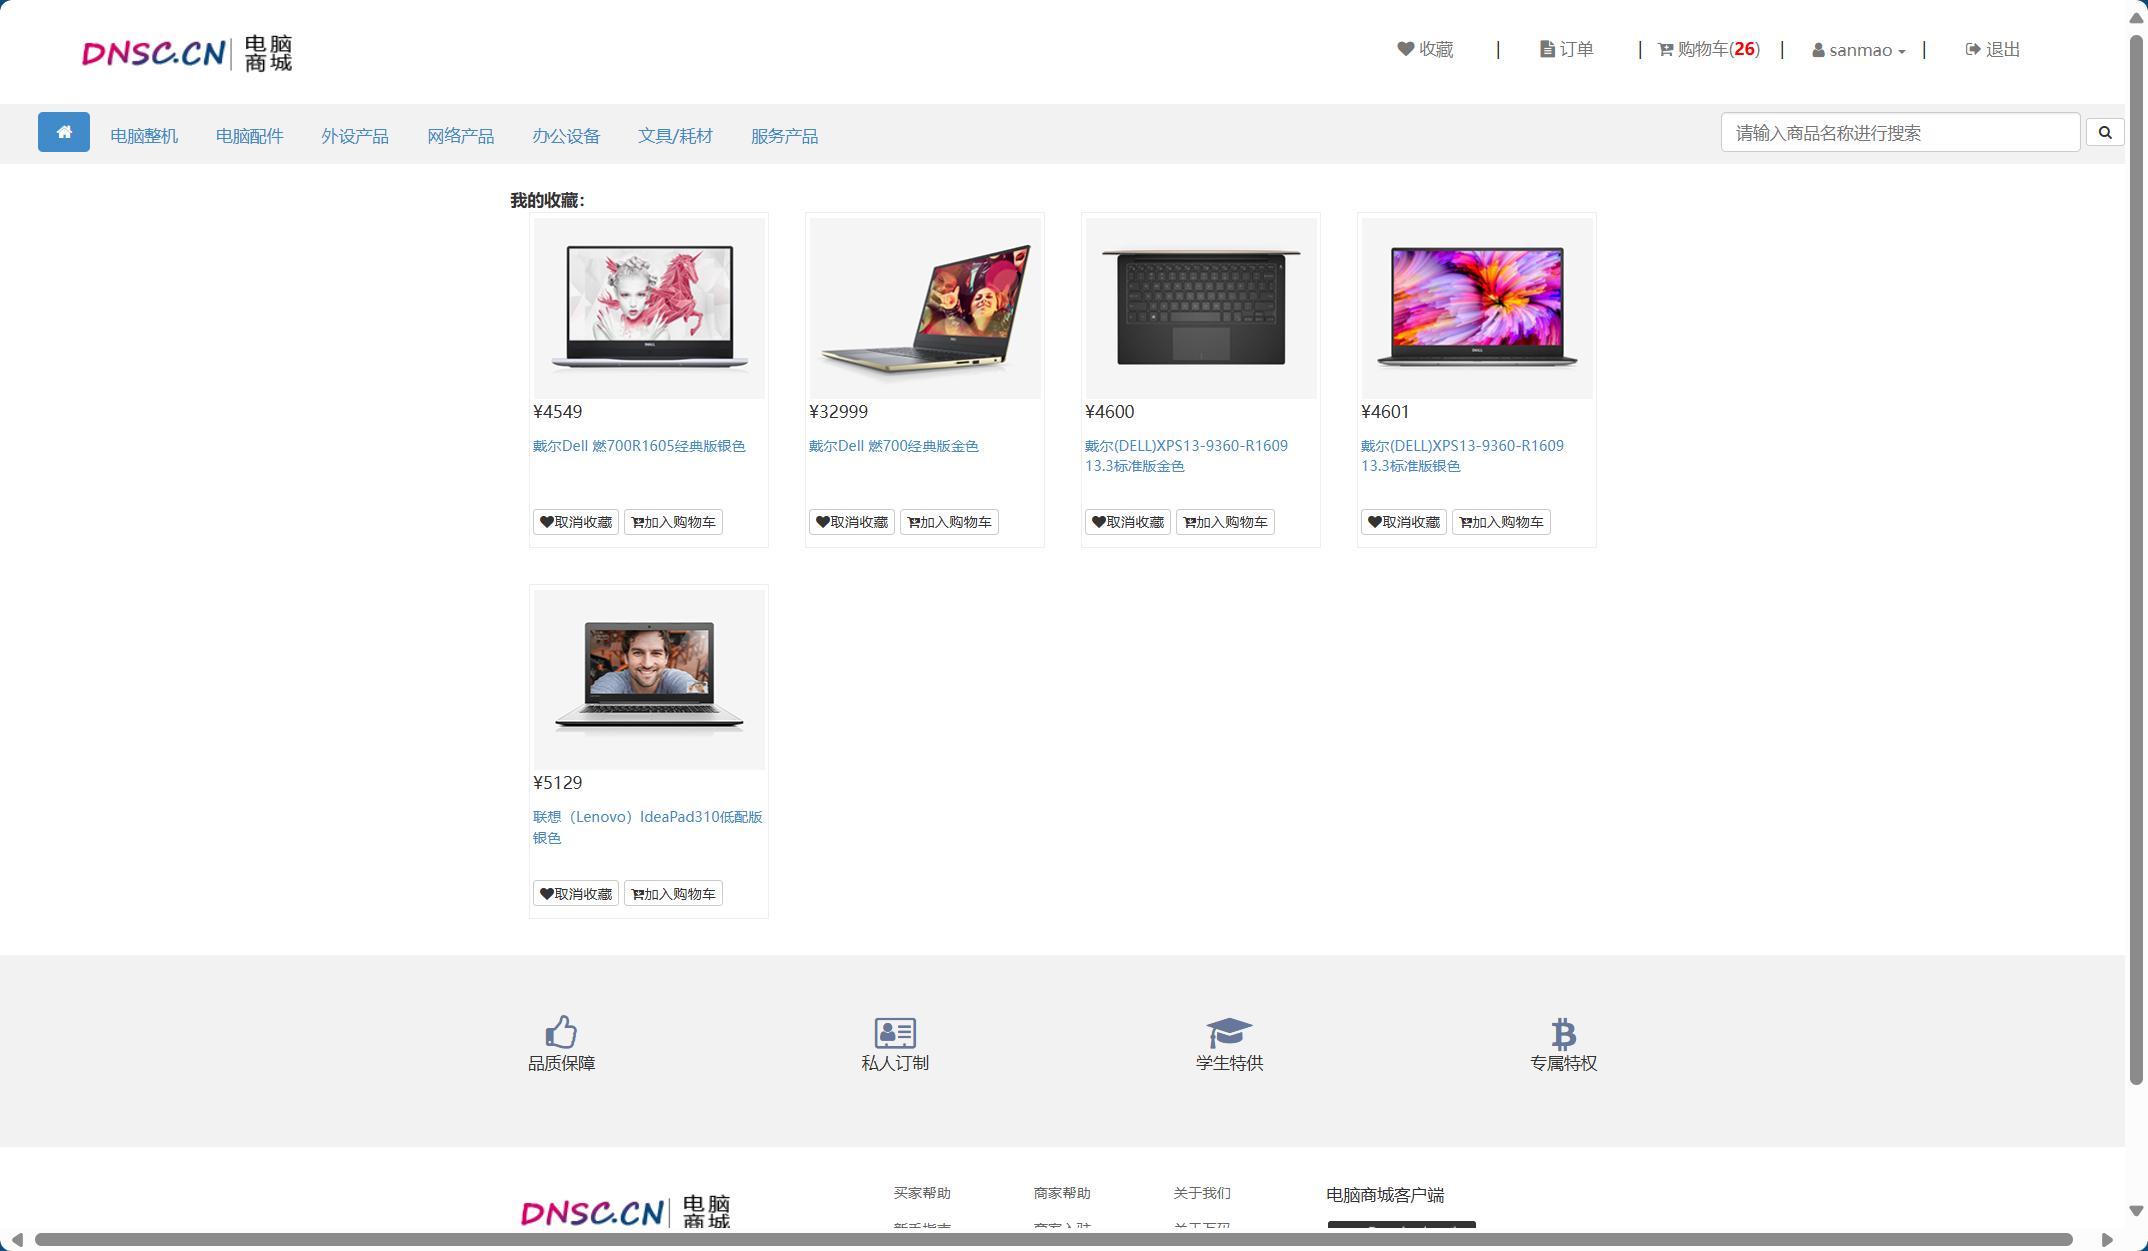The width and height of the screenshot is (2148, 1251).
Task: Click the ¥4600 XPS13 keyboard thumbnail
Action: click(x=1201, y=308)
